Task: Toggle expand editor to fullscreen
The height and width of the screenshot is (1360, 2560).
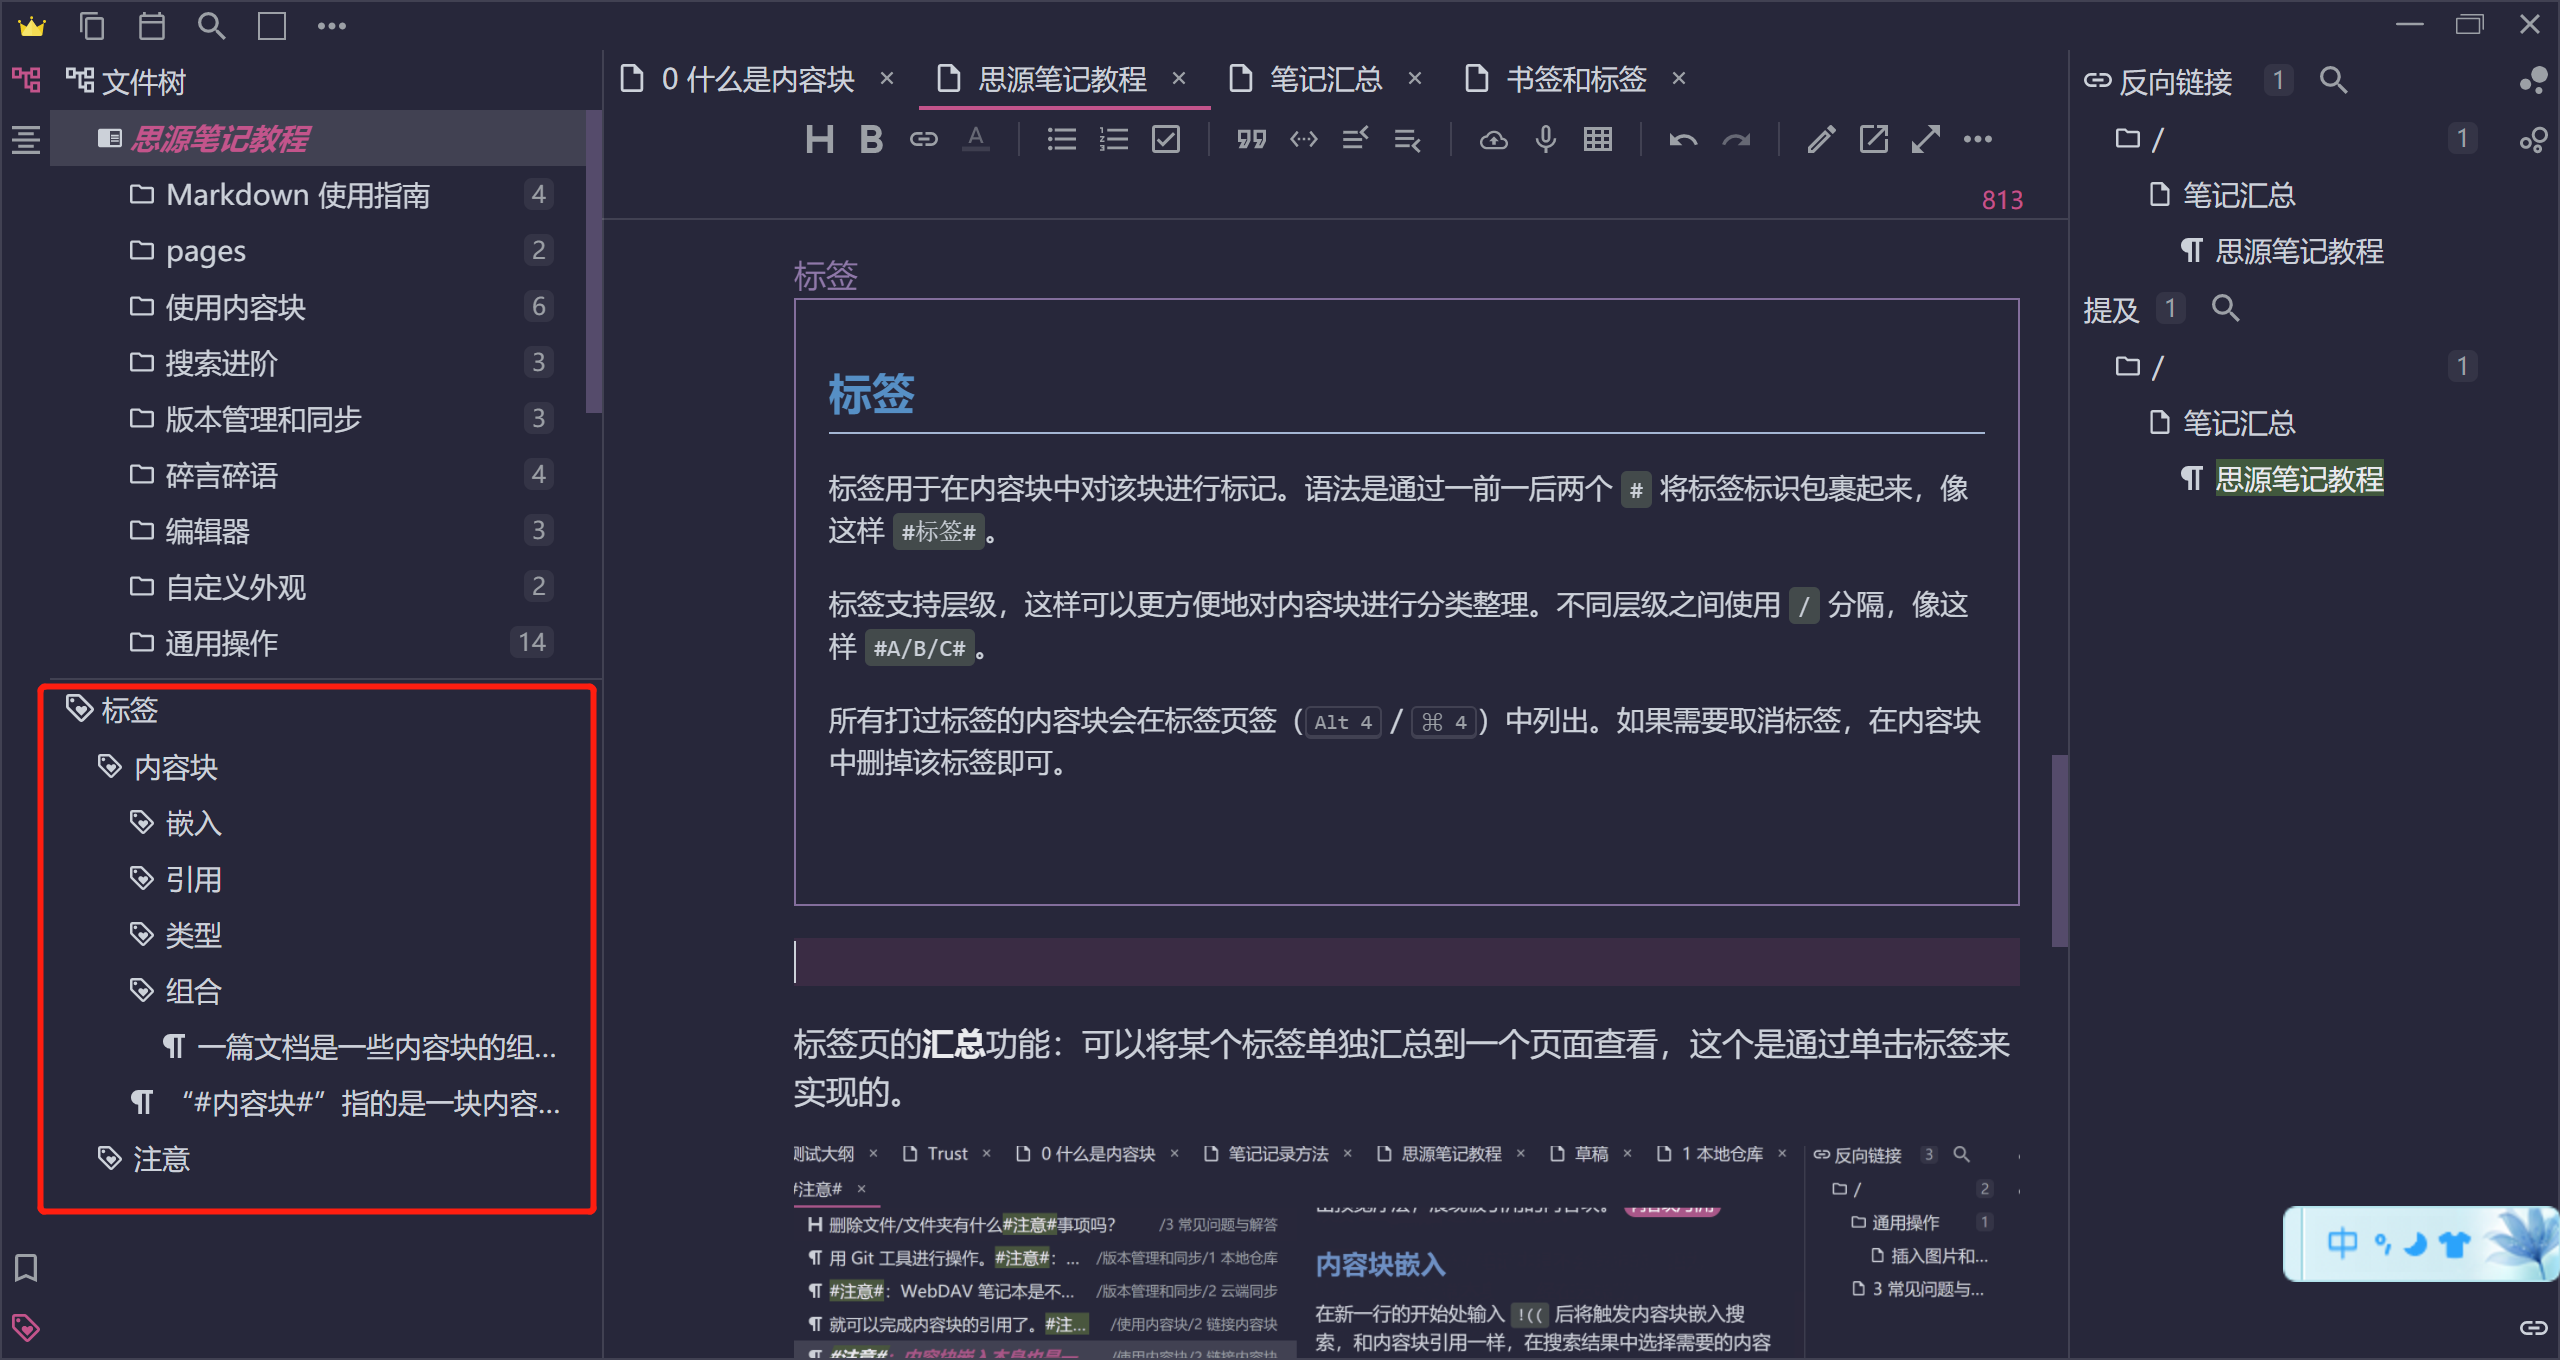Action: 1925,139
